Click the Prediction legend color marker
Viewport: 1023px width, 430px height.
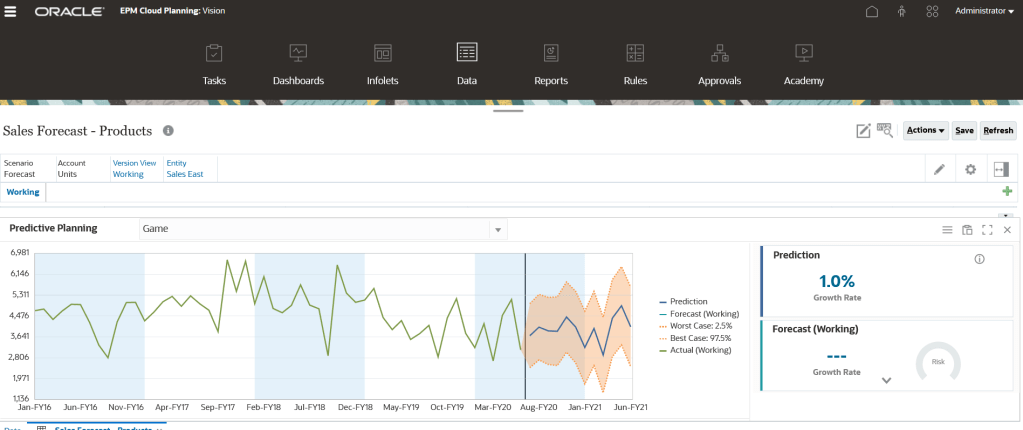point(663,301)
